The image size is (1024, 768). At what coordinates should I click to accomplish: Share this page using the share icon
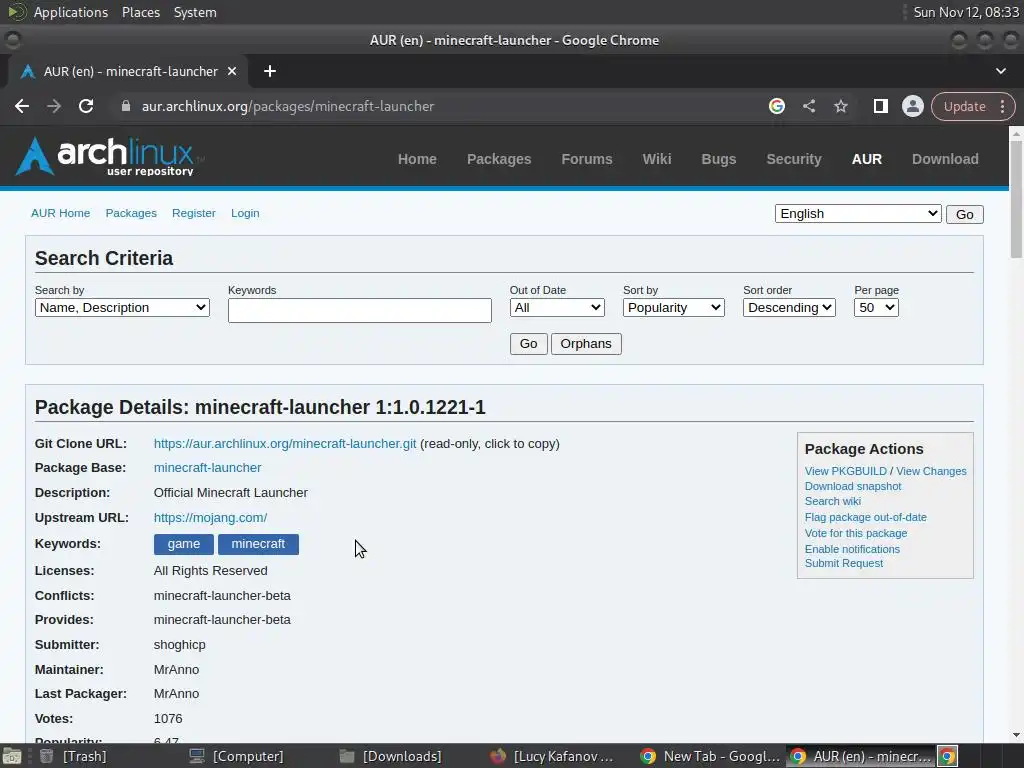coord(809,106)
